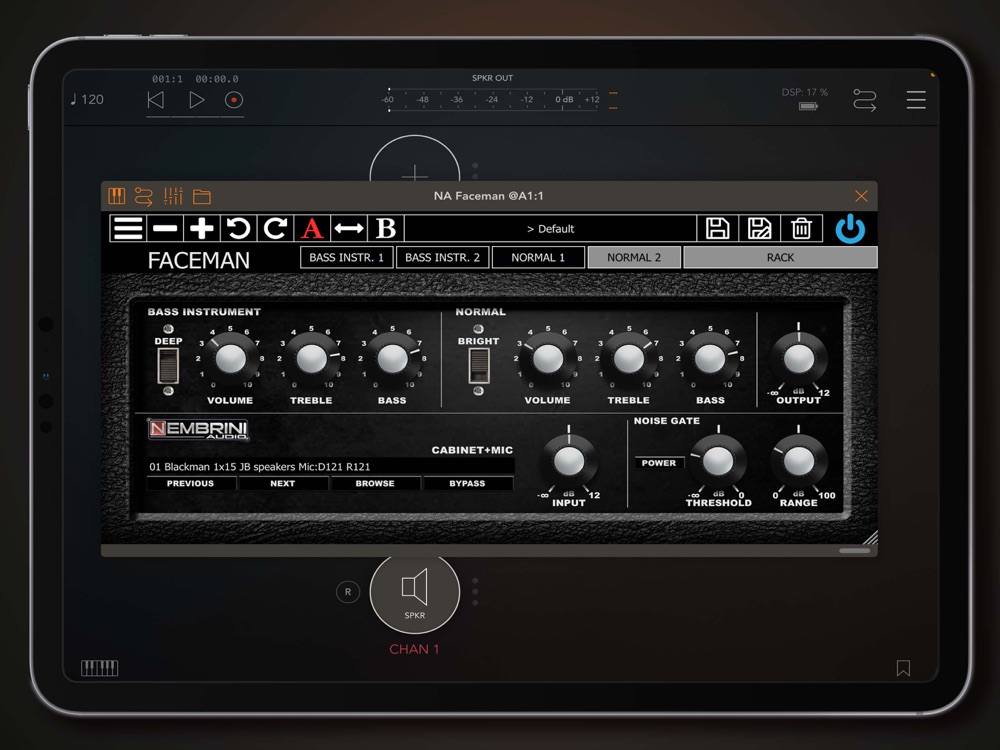
Task: Click the Bass Instrument BASS knob
Action: click(392, 359)
